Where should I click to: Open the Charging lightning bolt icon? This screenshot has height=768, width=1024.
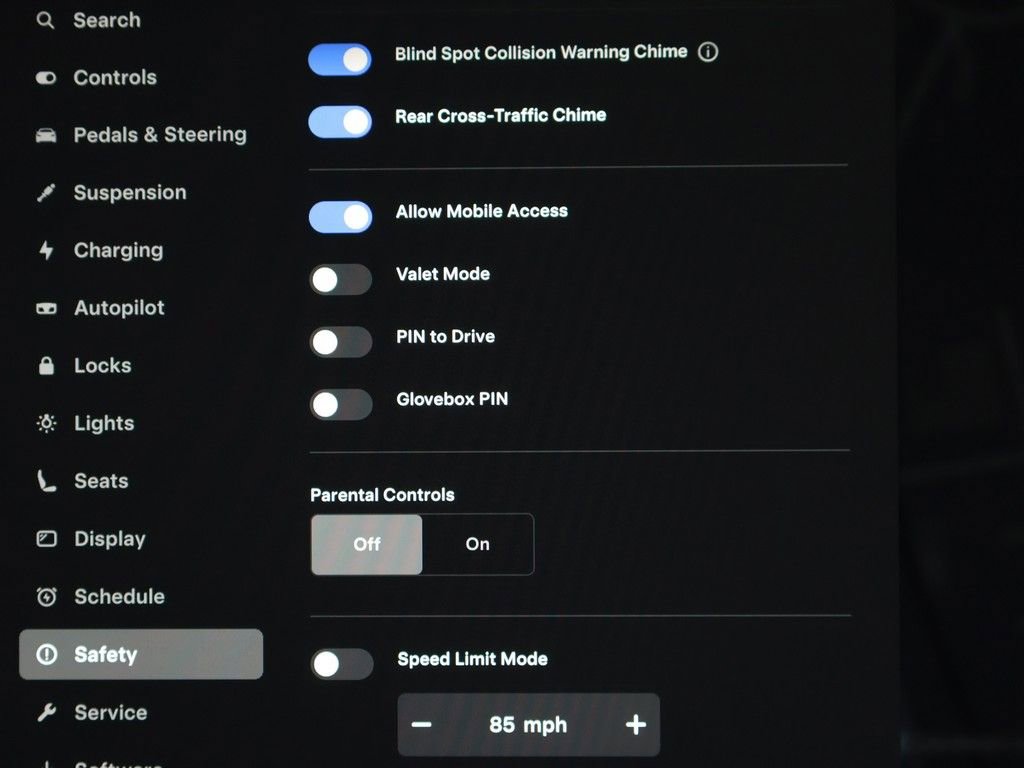(x=44, y=250)
